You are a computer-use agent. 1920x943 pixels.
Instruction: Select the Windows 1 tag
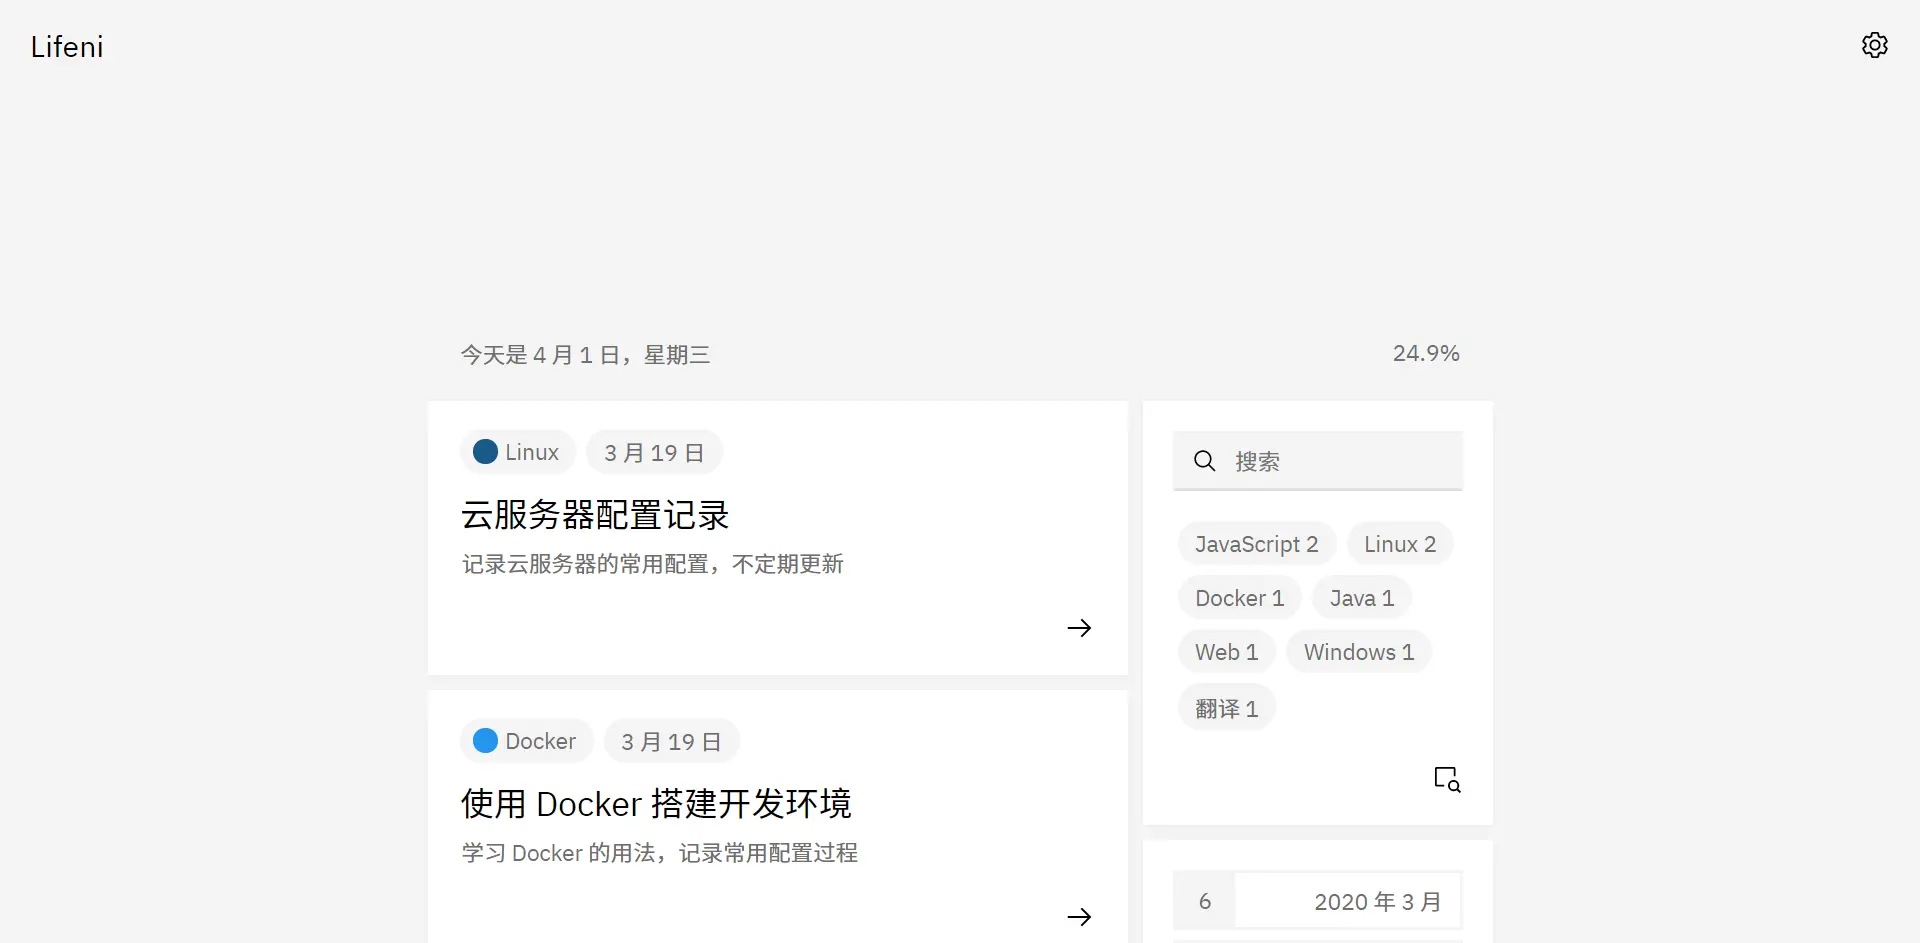click(x=1358, y=651)
